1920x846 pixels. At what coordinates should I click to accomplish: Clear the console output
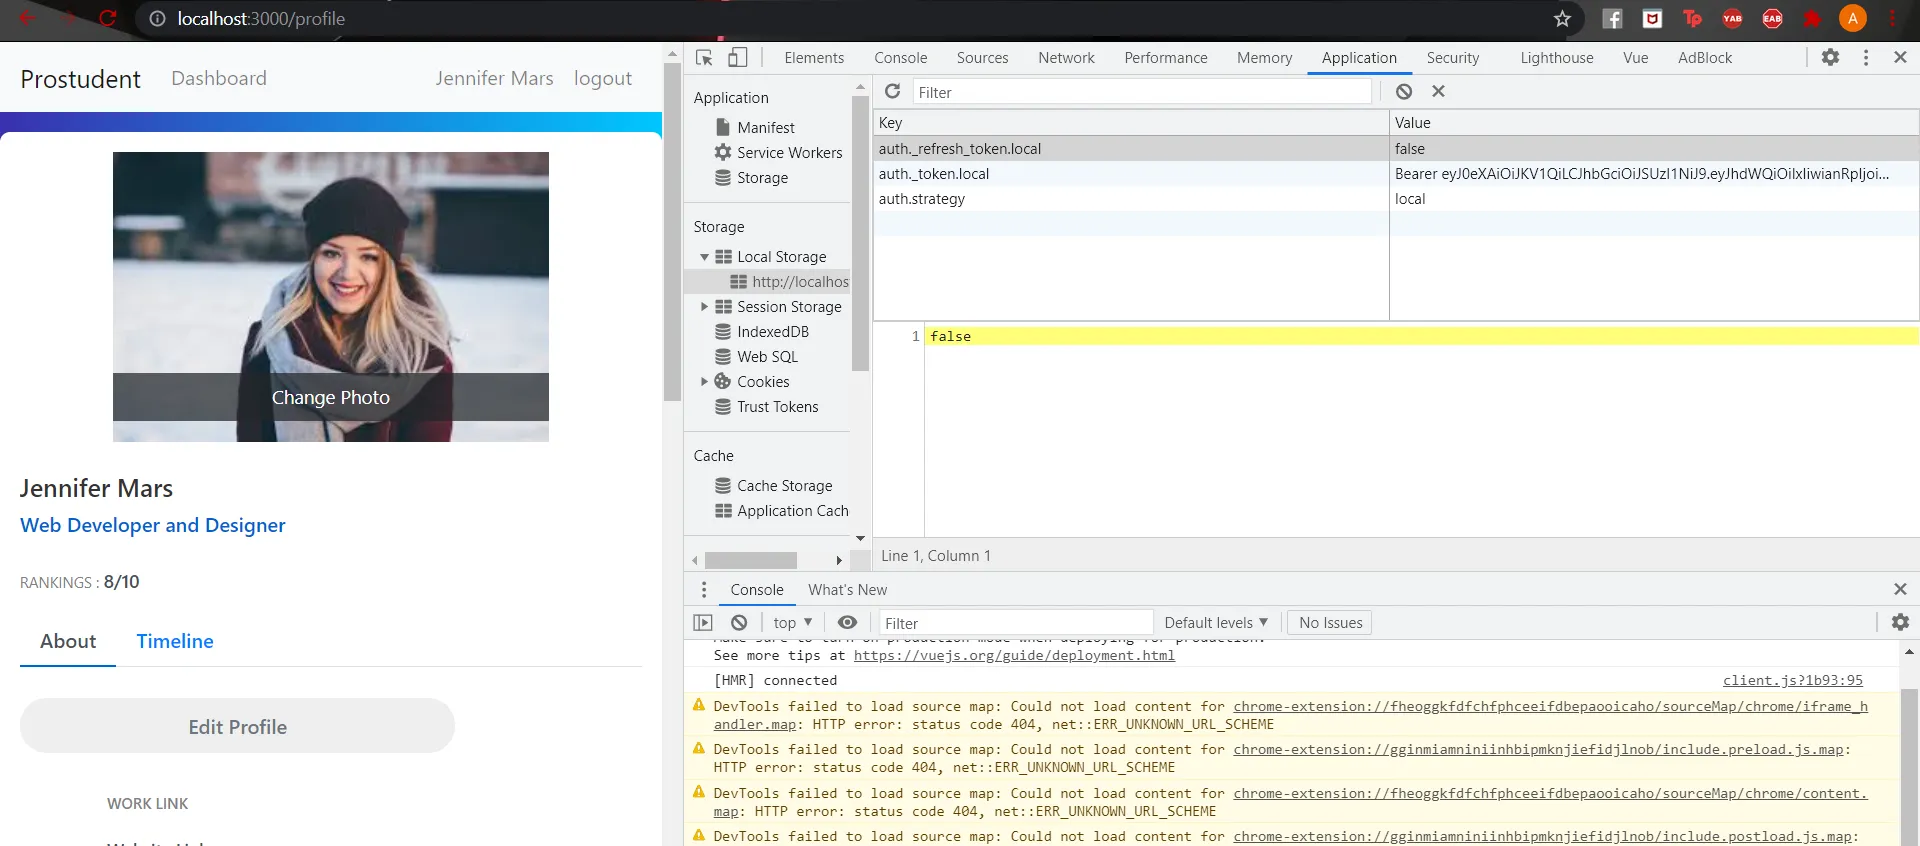(x=739, y=623)
